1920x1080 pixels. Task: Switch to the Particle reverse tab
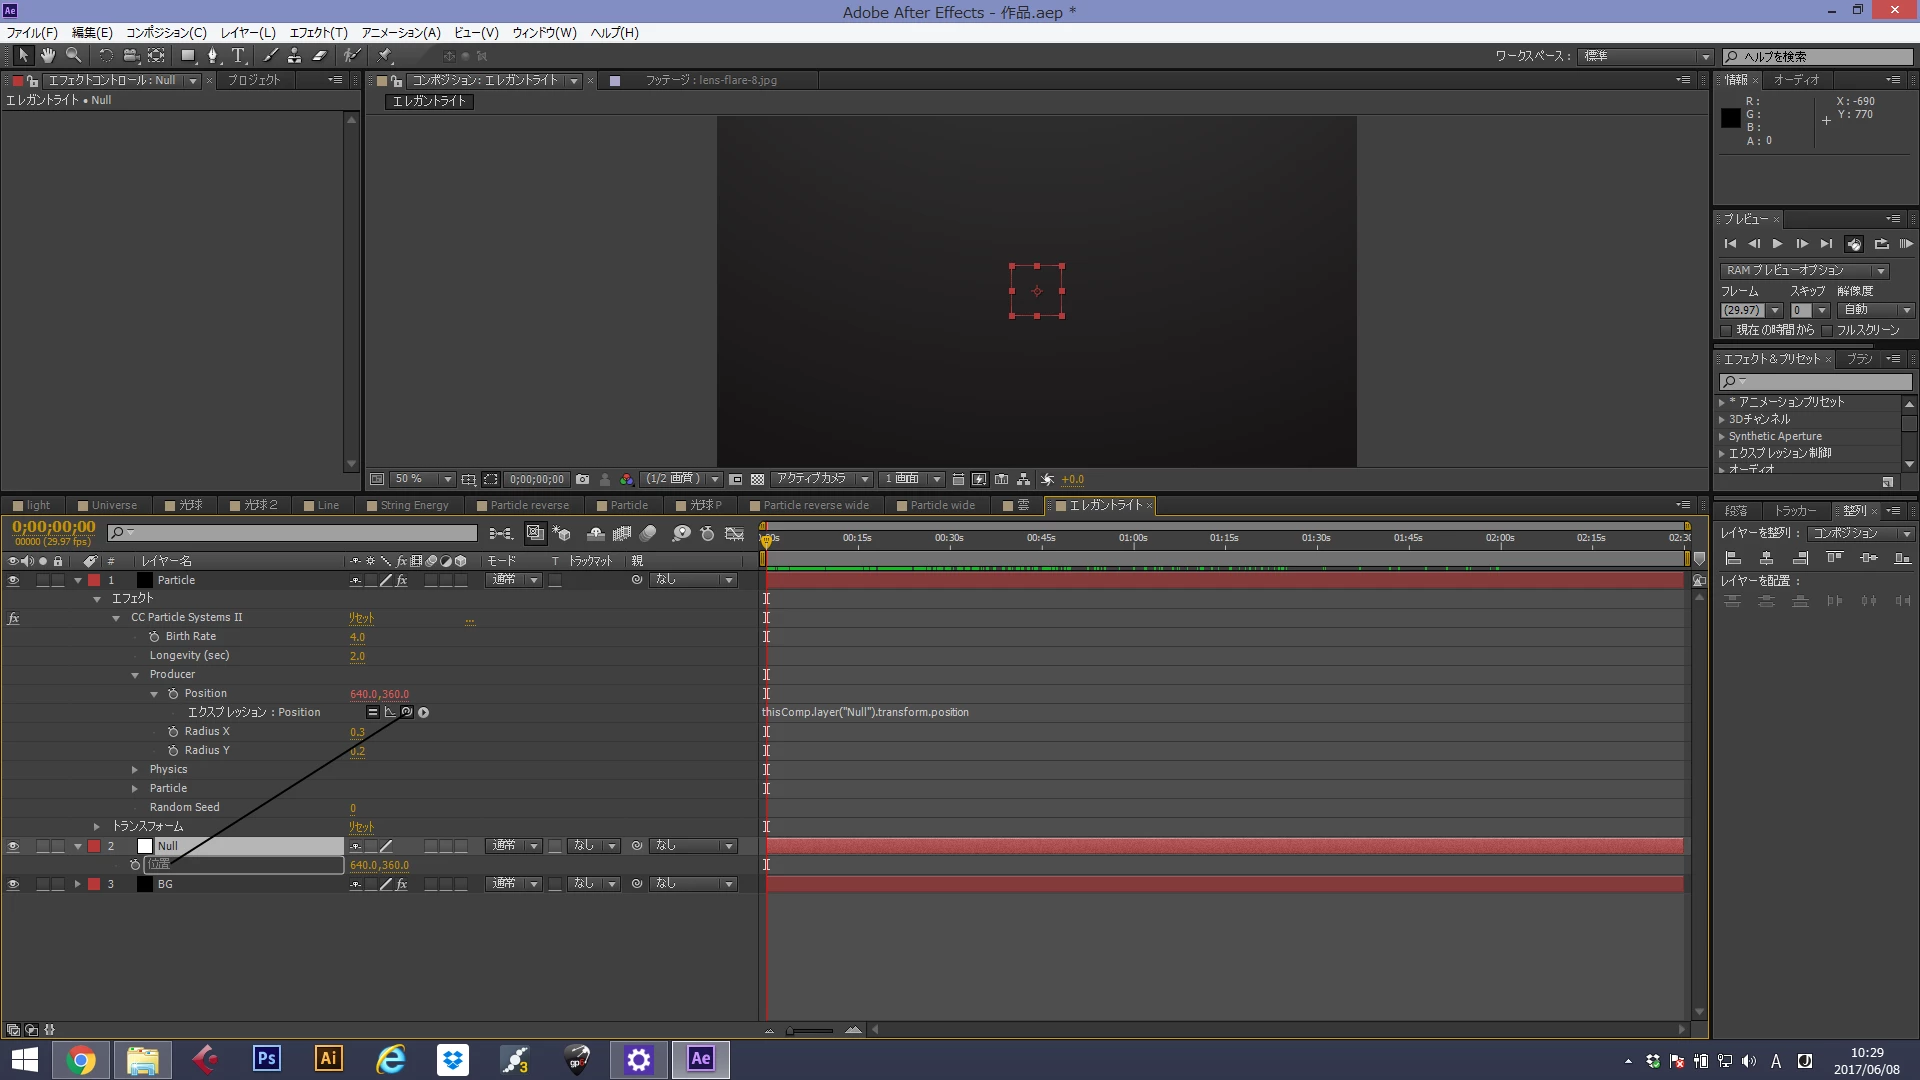tap(529, 505)
